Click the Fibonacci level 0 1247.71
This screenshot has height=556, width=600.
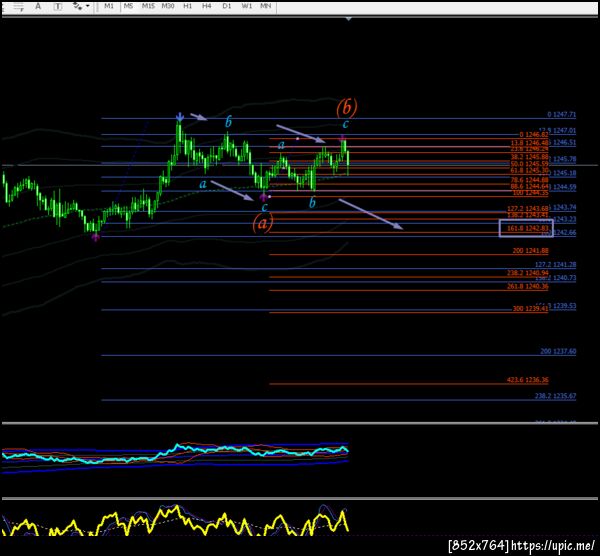pos(562,114)
